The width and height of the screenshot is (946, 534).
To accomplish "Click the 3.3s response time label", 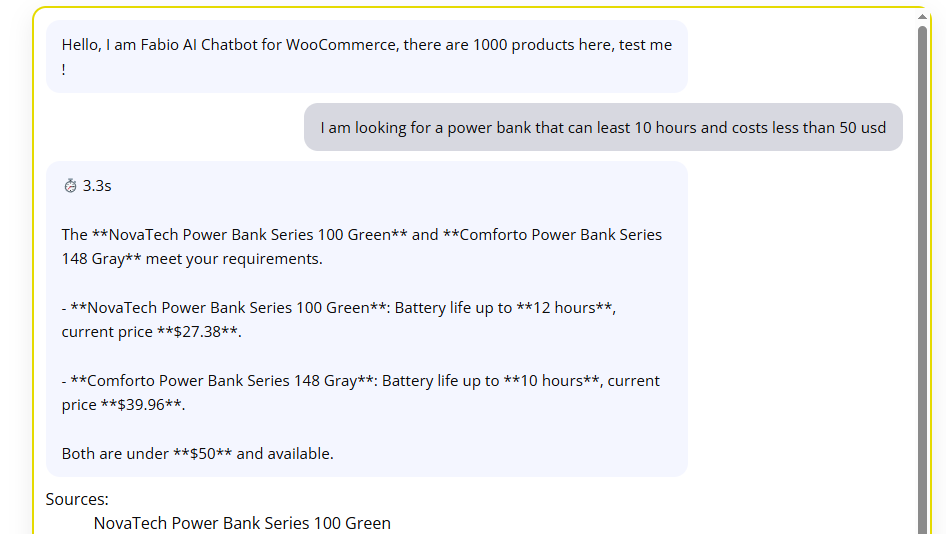I will click(x=97, y=186).
